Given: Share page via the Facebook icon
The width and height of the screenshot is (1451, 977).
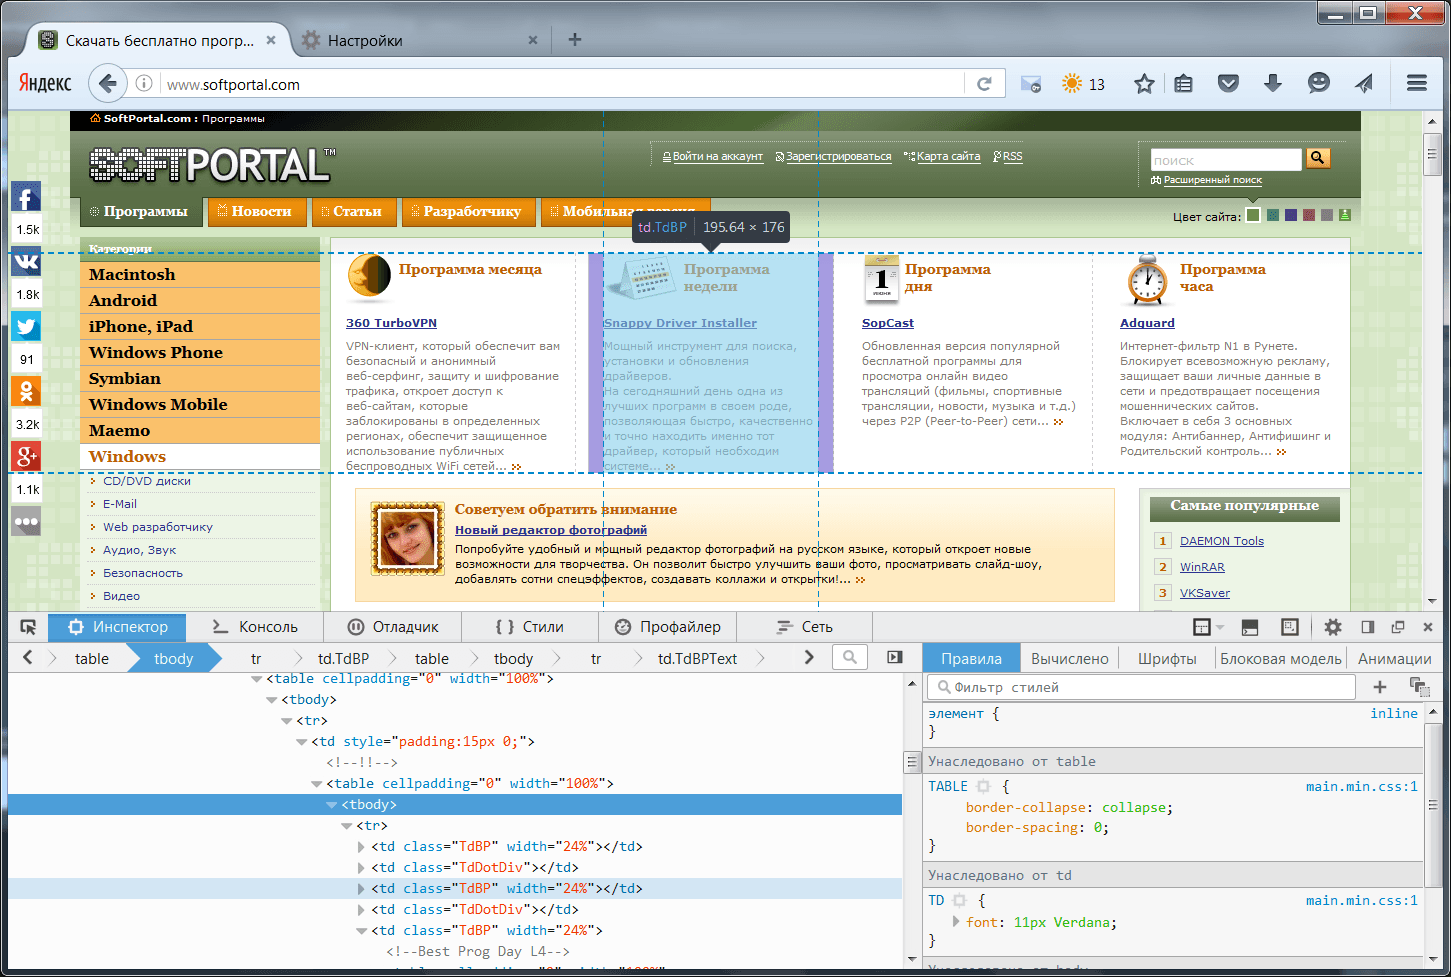Looking at the screenshot, I should [x=26, y=197].
